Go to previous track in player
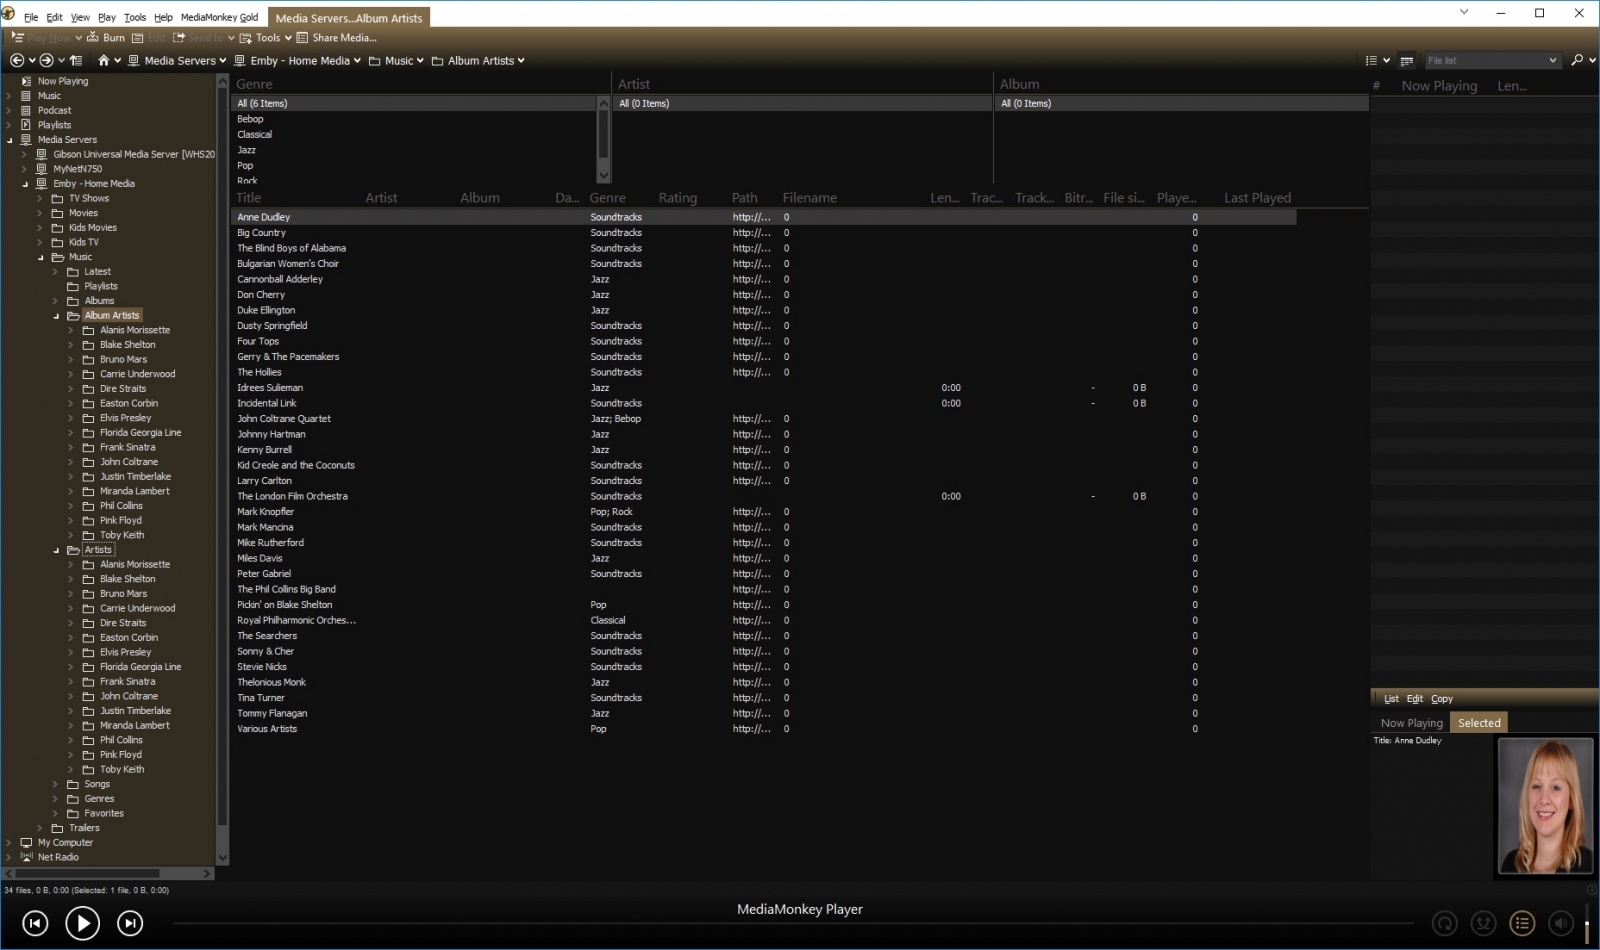Image resolution: width=1600 pixels, height=950 pixels. tap(35, 923)
